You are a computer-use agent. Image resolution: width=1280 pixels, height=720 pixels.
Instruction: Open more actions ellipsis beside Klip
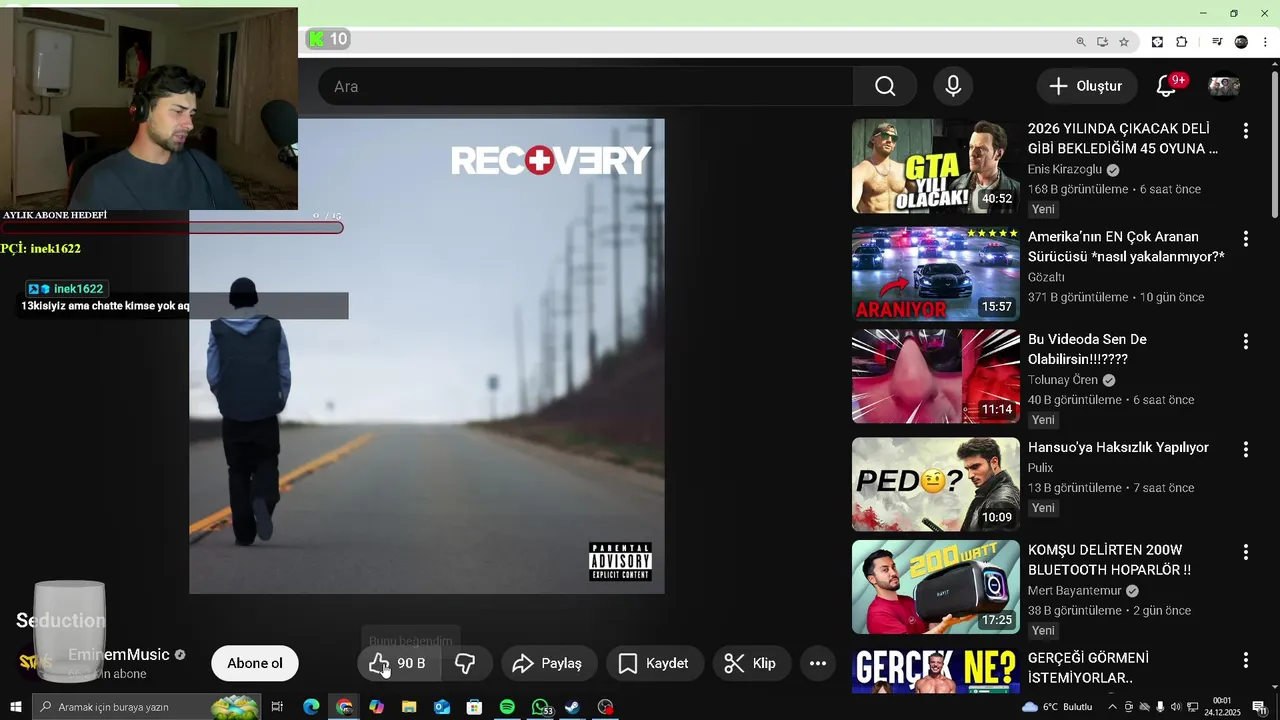pyautogui.click(x=817, y=663)
